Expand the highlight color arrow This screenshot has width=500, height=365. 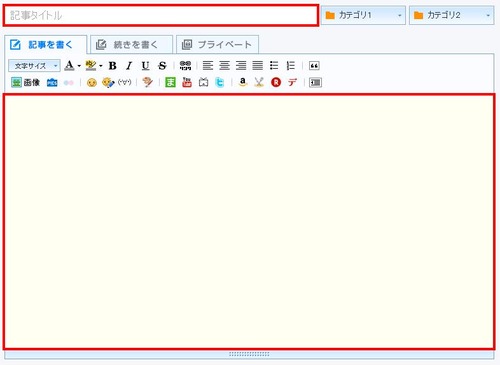[100, 66]
